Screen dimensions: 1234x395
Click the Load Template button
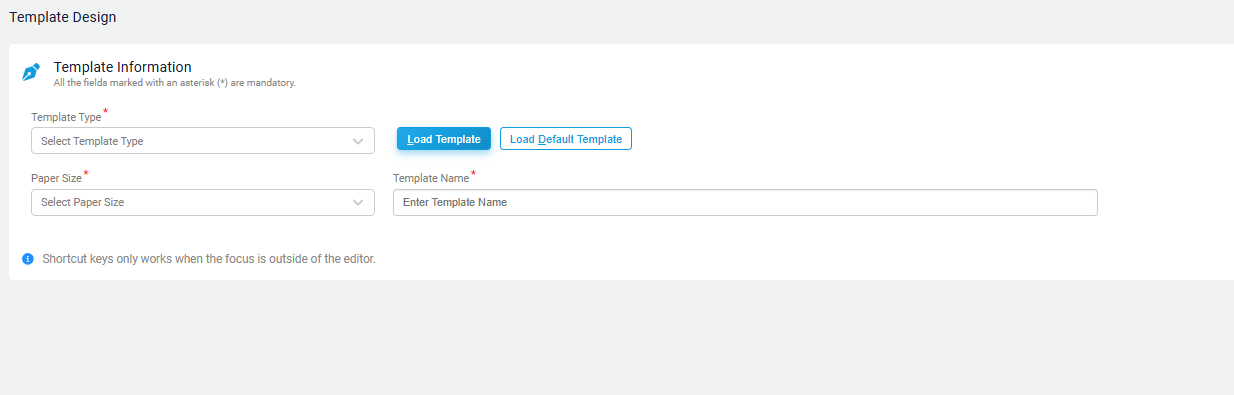(444, 139)
